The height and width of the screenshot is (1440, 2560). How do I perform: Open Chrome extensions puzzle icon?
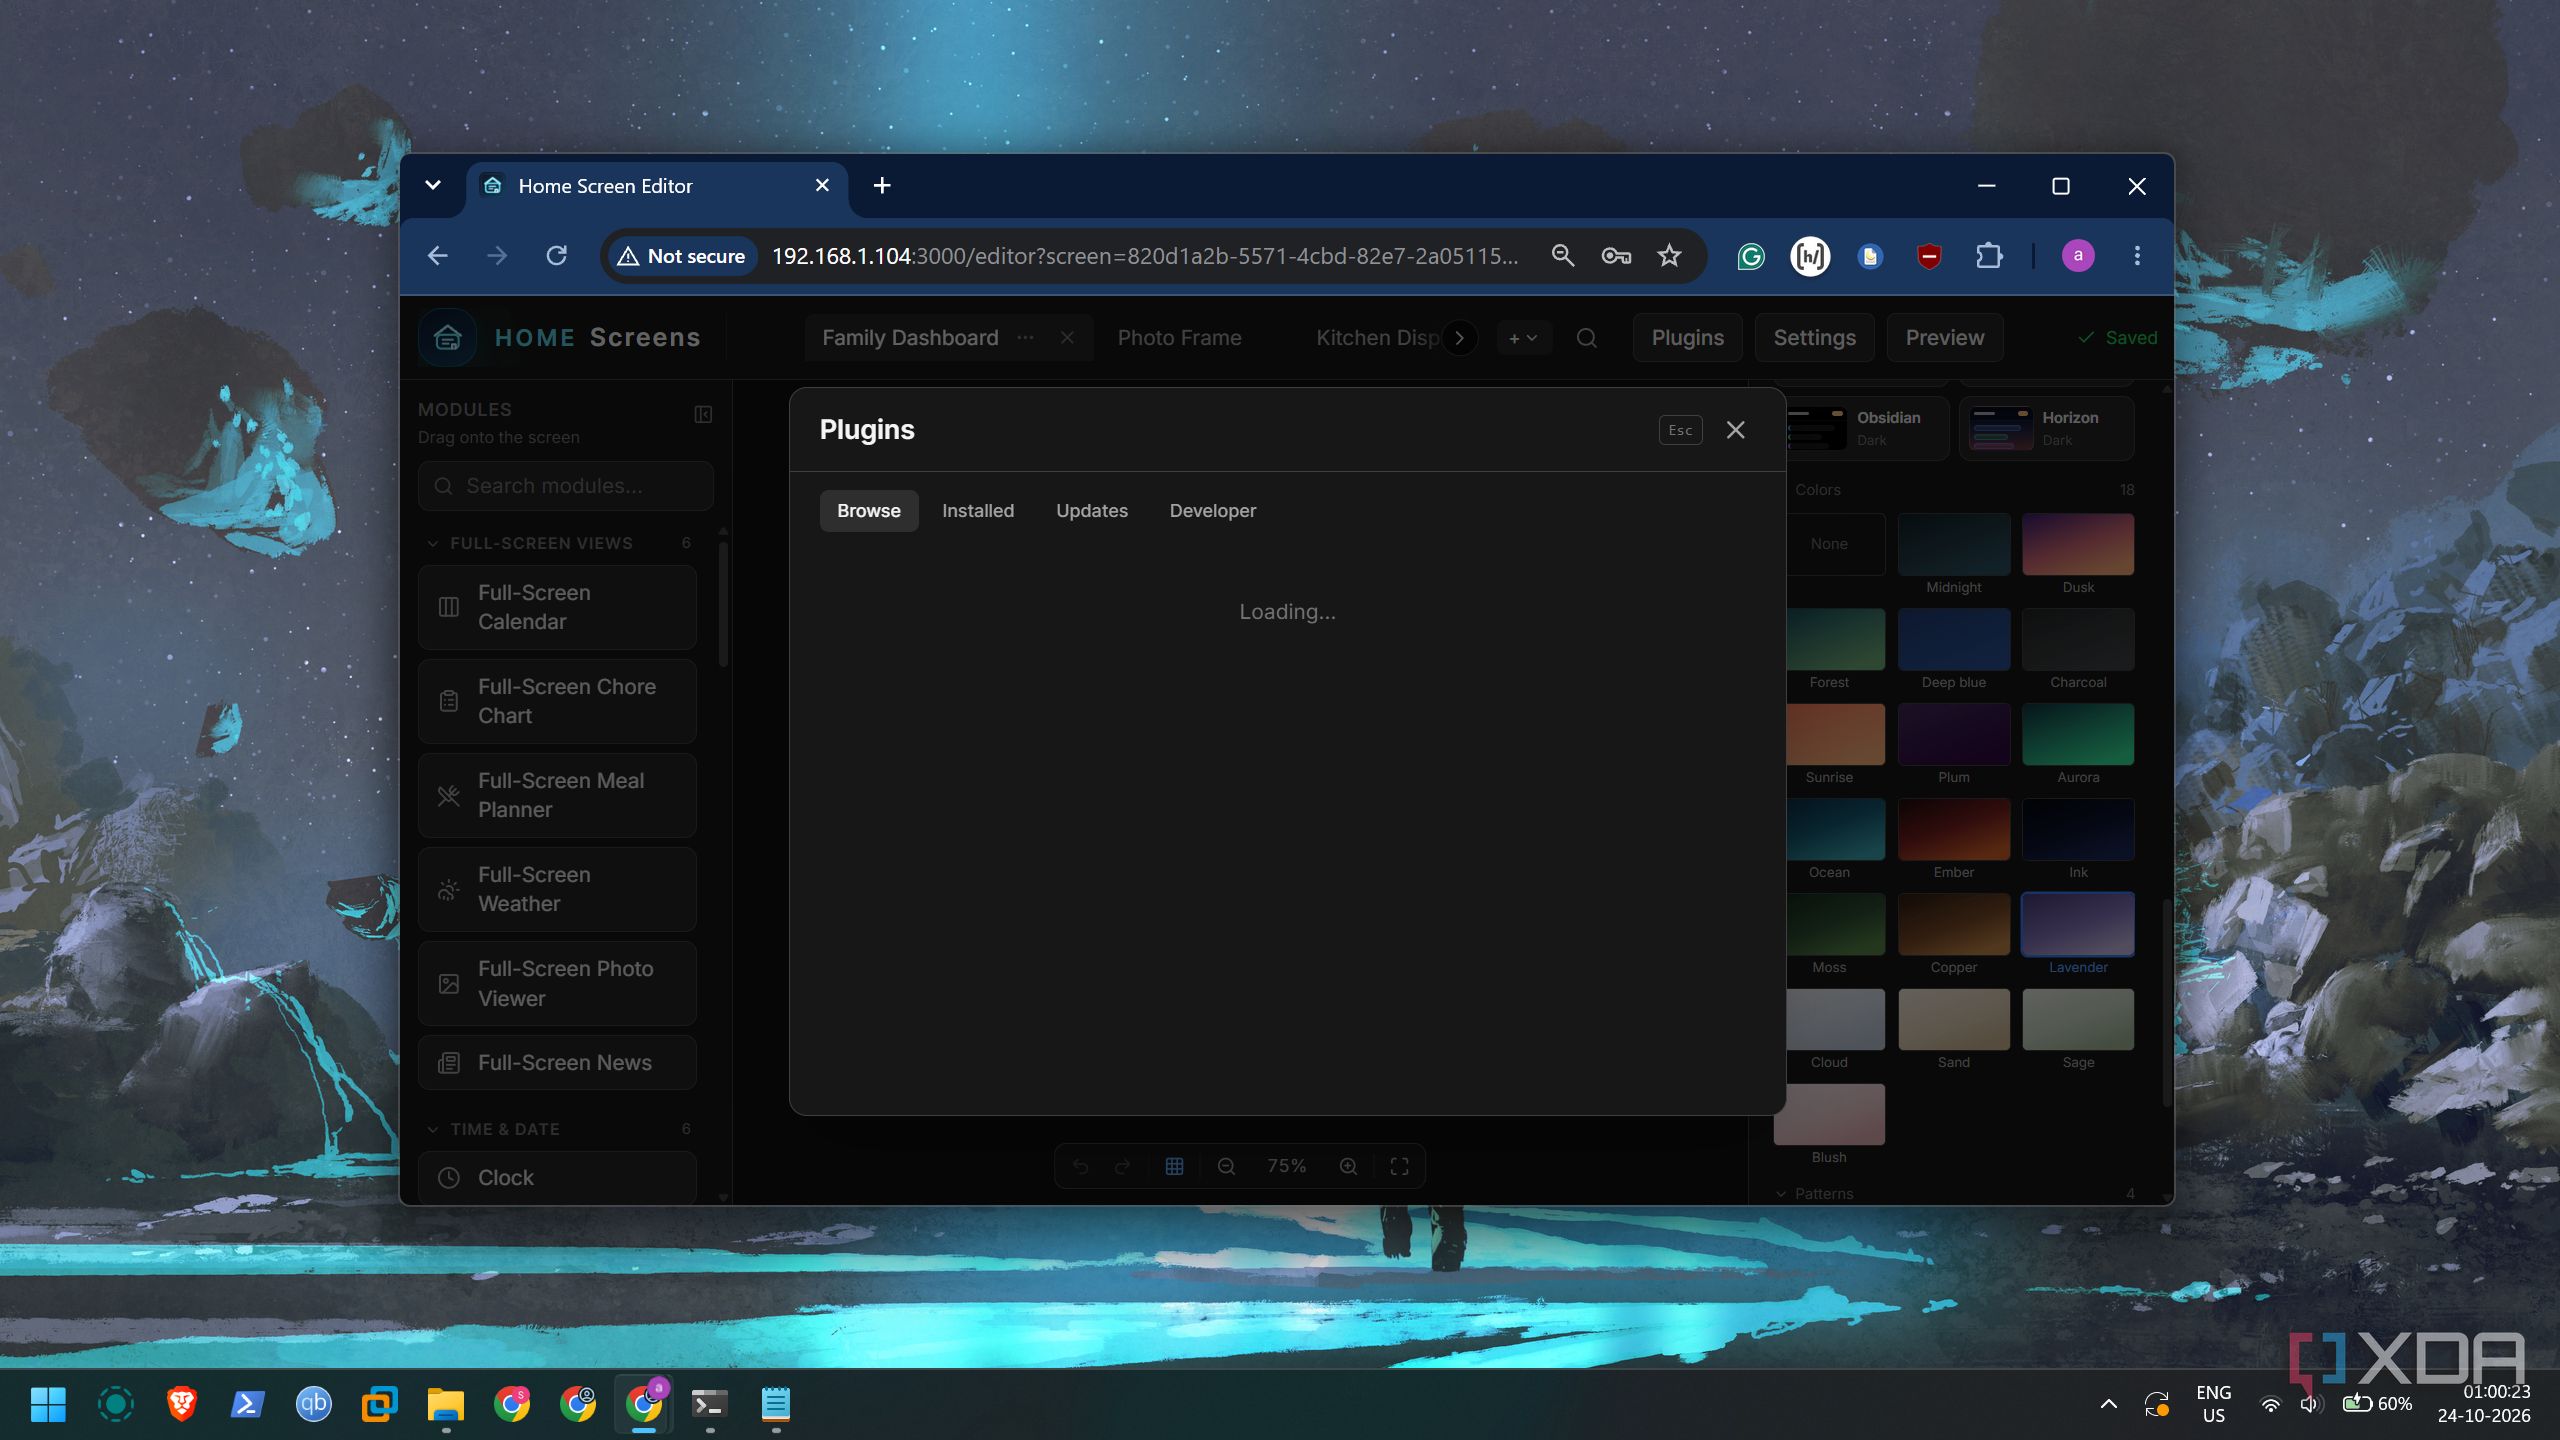pos(1989,256)
